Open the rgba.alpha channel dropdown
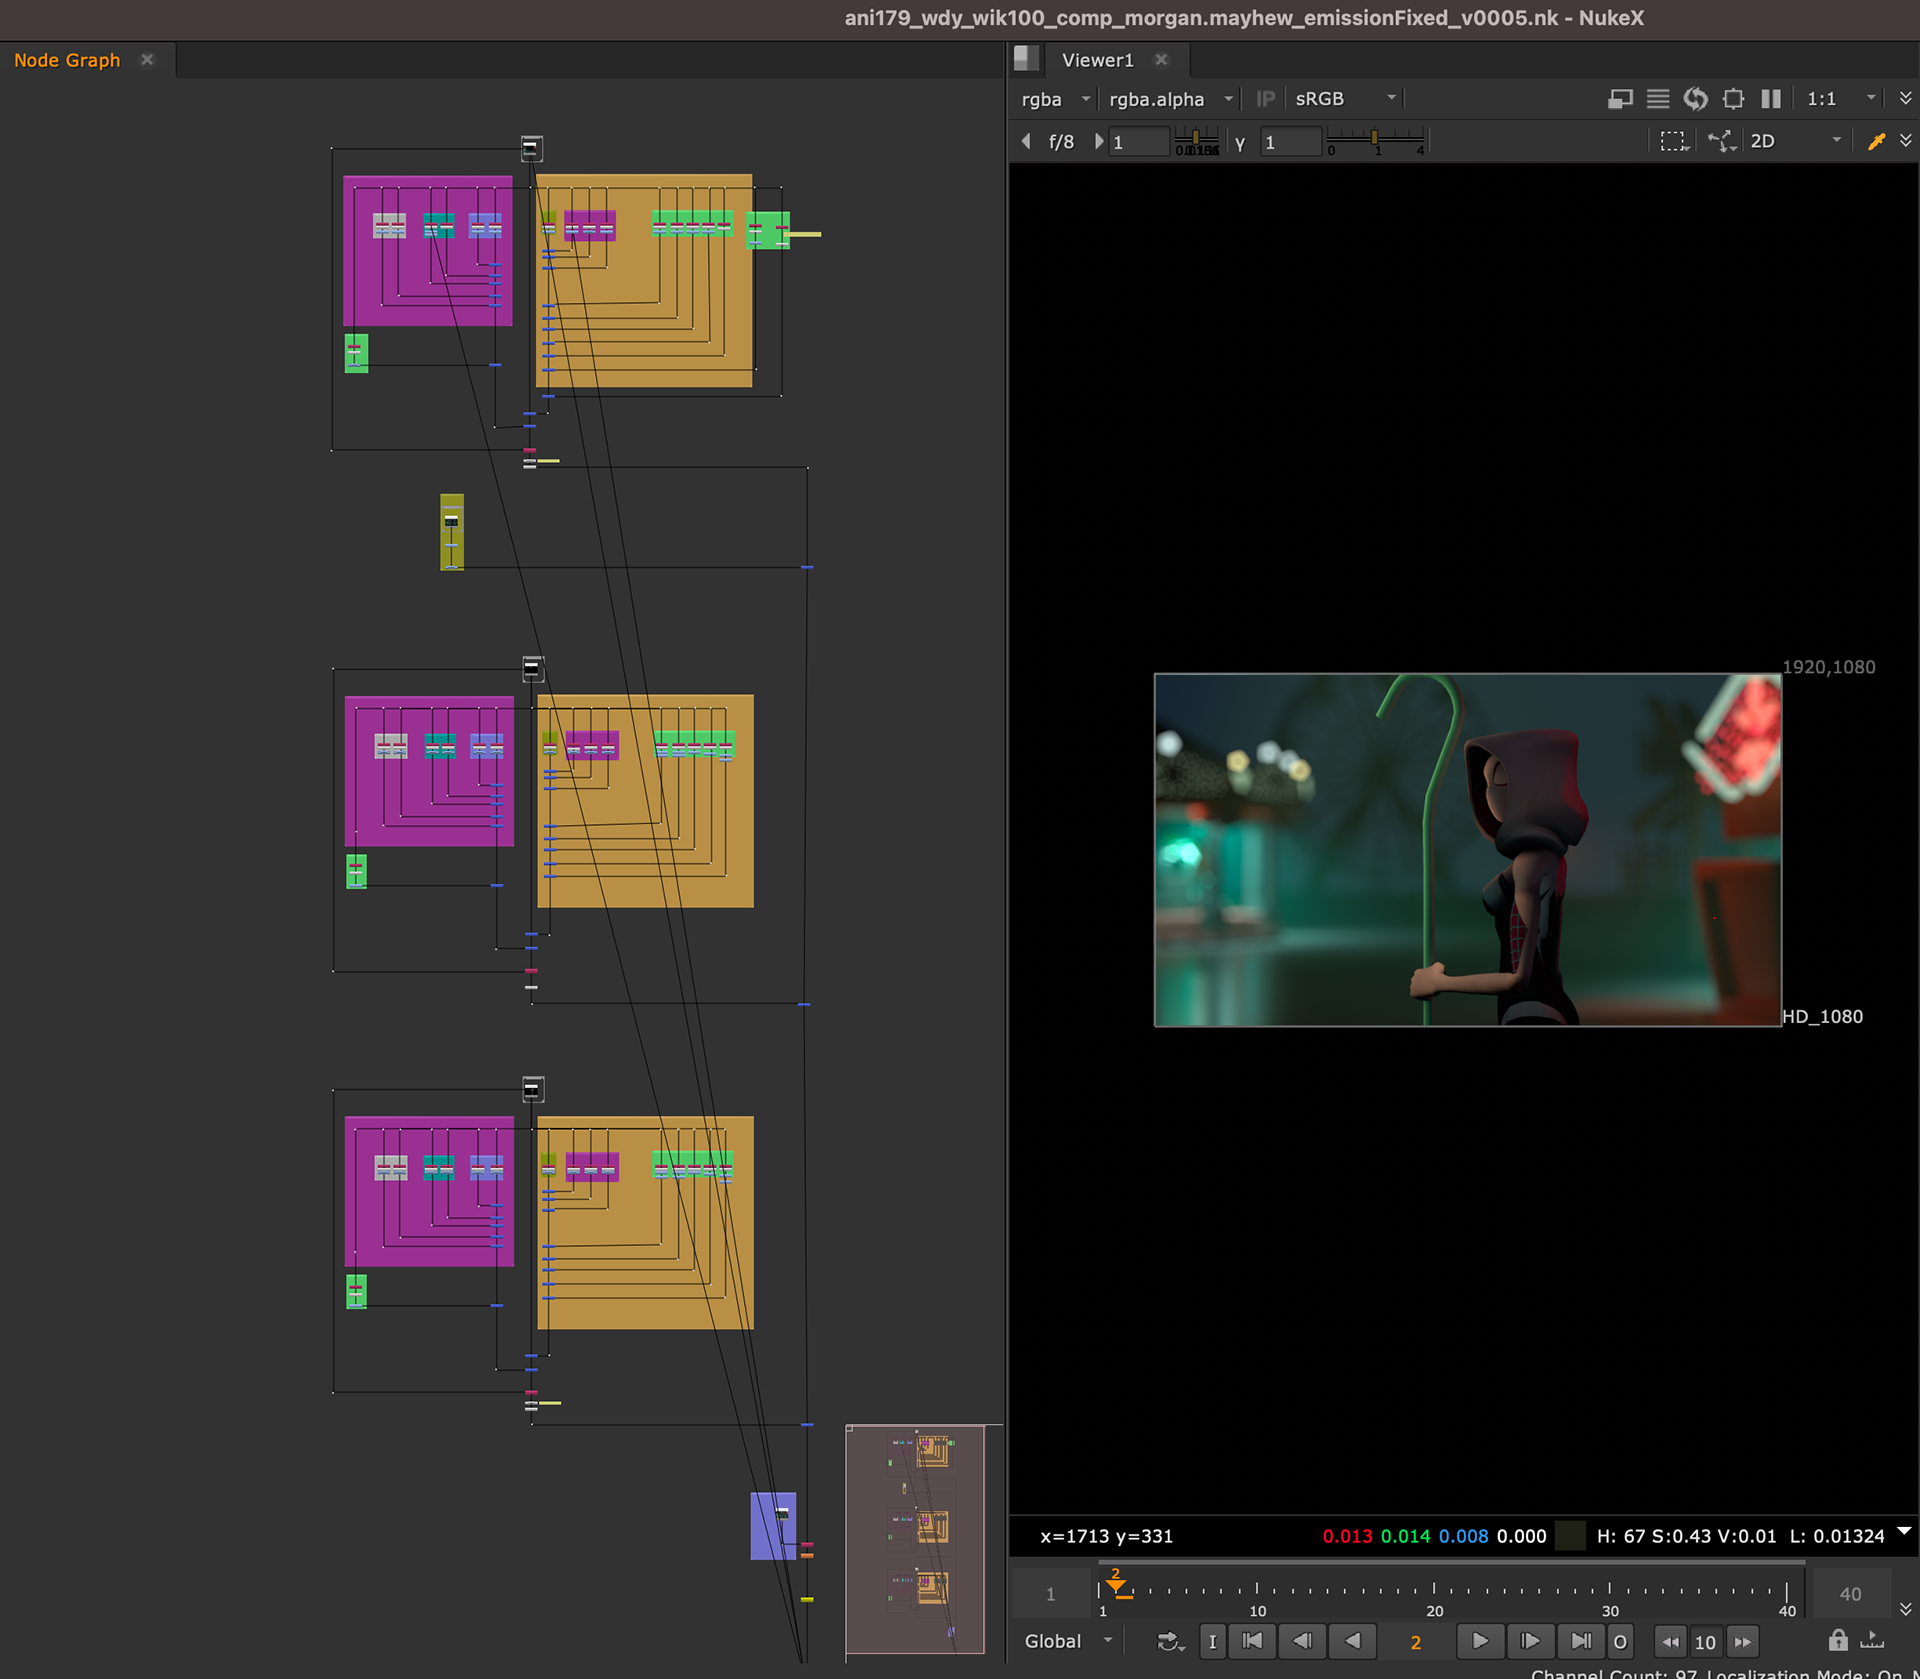 click(x=1171, y=99)
